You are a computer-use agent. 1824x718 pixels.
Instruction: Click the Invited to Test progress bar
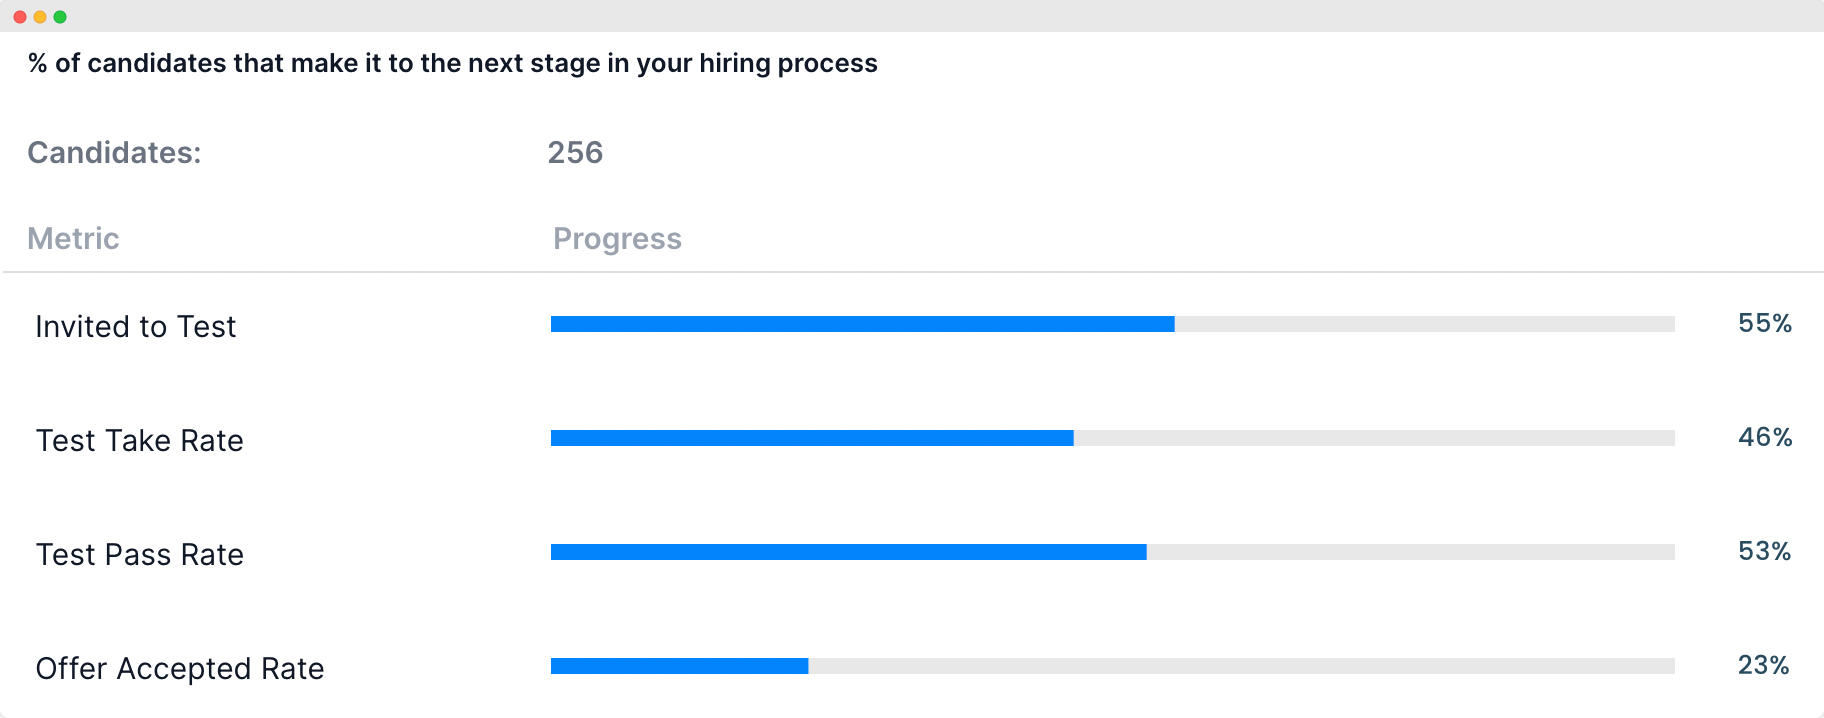click(1113, 324)
